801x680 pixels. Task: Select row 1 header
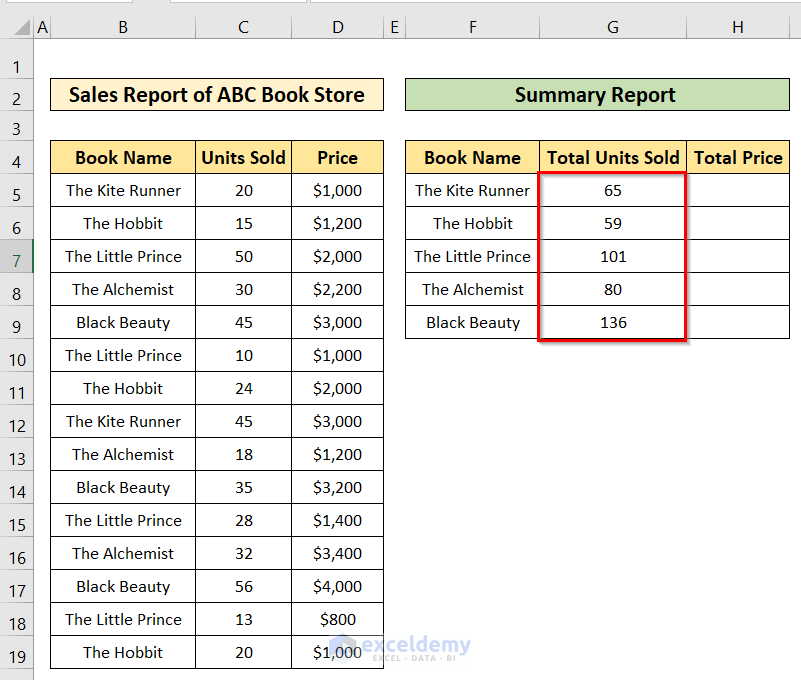[17, 66]
